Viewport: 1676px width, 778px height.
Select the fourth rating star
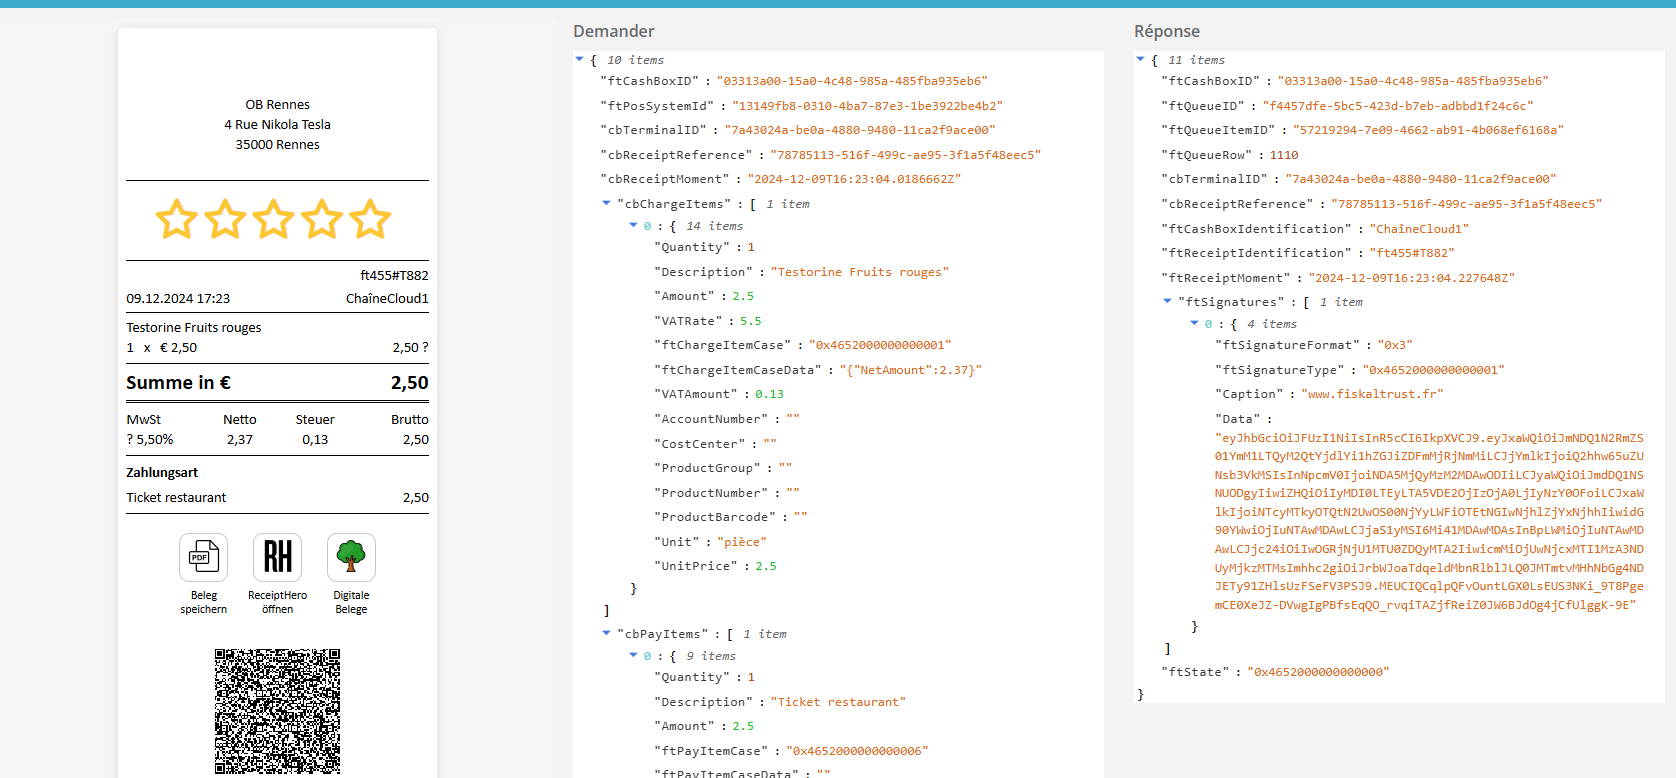(x=322, y=219)
